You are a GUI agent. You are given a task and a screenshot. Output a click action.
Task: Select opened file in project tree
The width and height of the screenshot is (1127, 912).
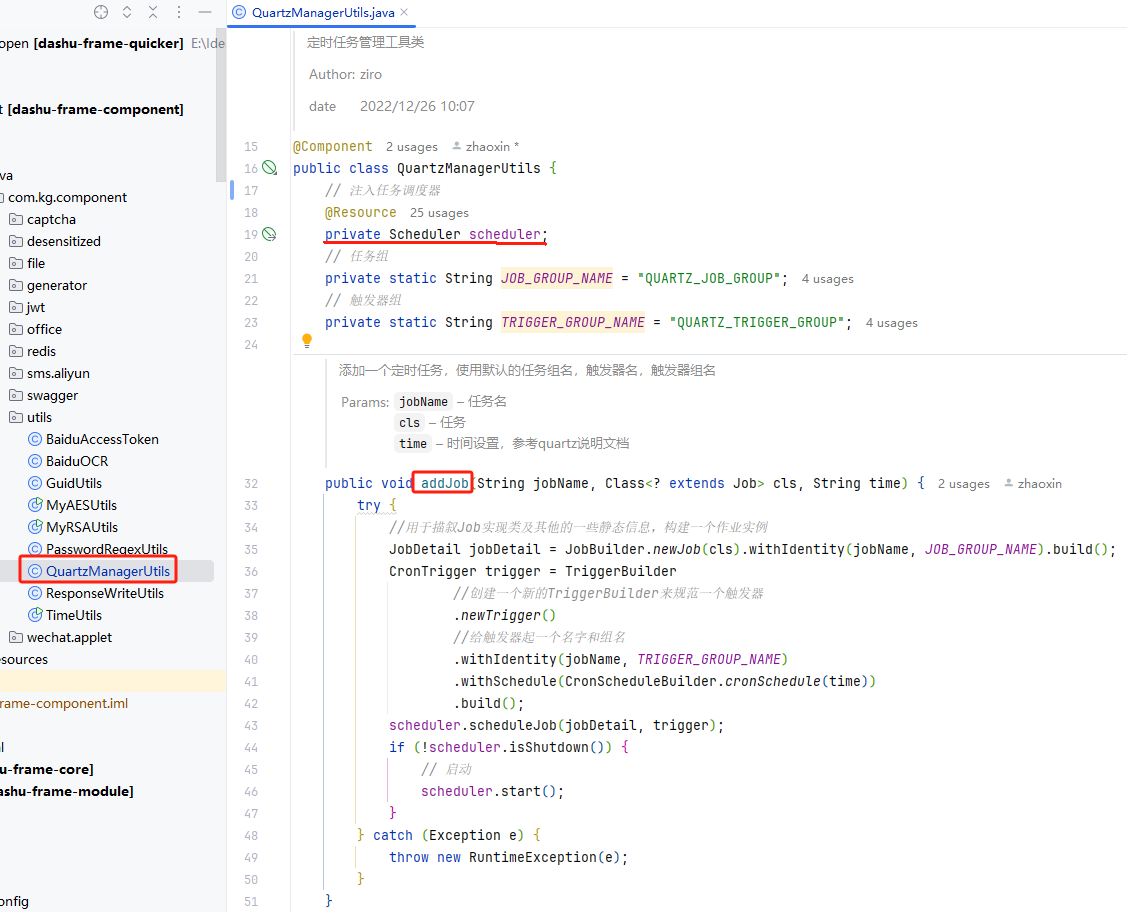tap(101, 12)
